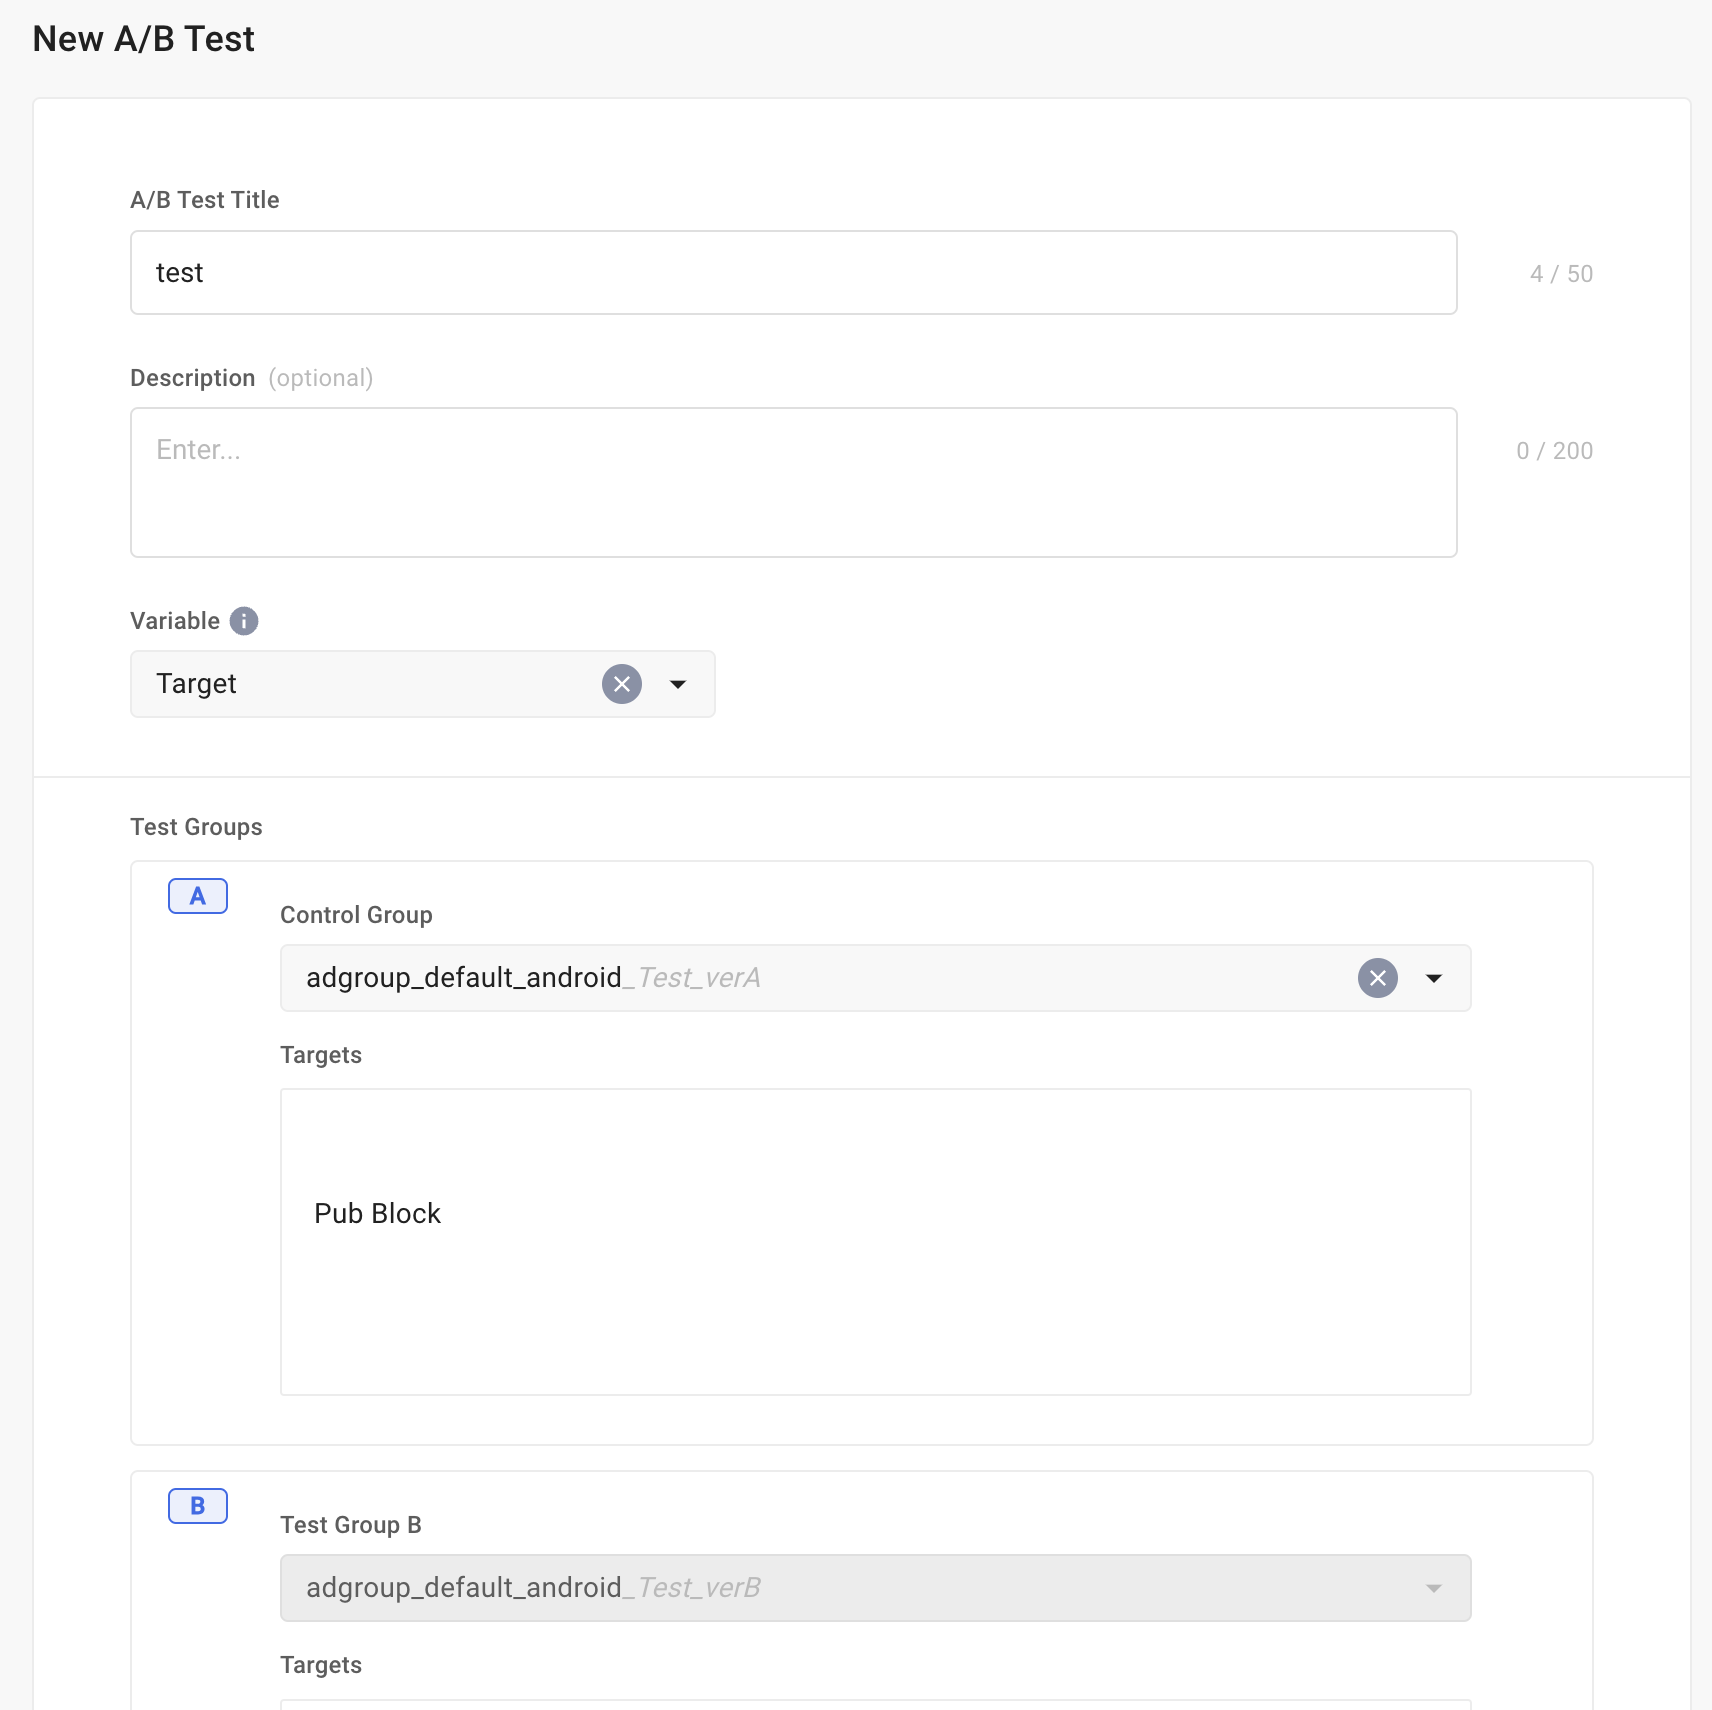This screenshot has height=1710, width=1712.
Task: Click the Pub Block thumbnail image
Action: coord(352,1144)
